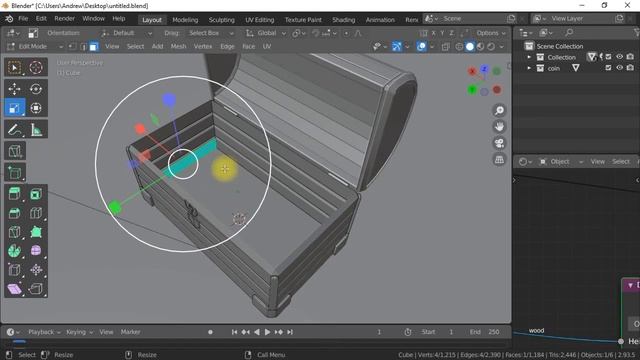Switch perspective/orthographic with the grid icon

[x=499, y=160]
